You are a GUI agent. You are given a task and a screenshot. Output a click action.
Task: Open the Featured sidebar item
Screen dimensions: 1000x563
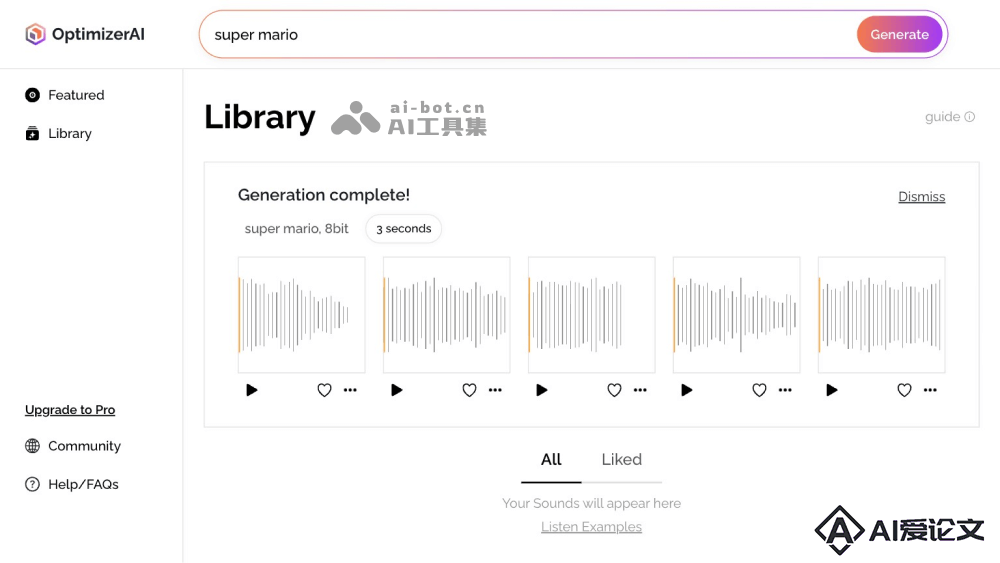tap(64, 95)
